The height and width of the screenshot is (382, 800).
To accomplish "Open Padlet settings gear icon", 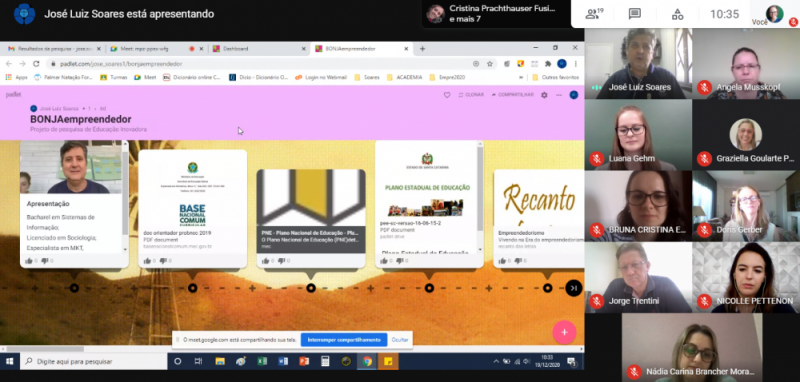I will pos(544,95).
